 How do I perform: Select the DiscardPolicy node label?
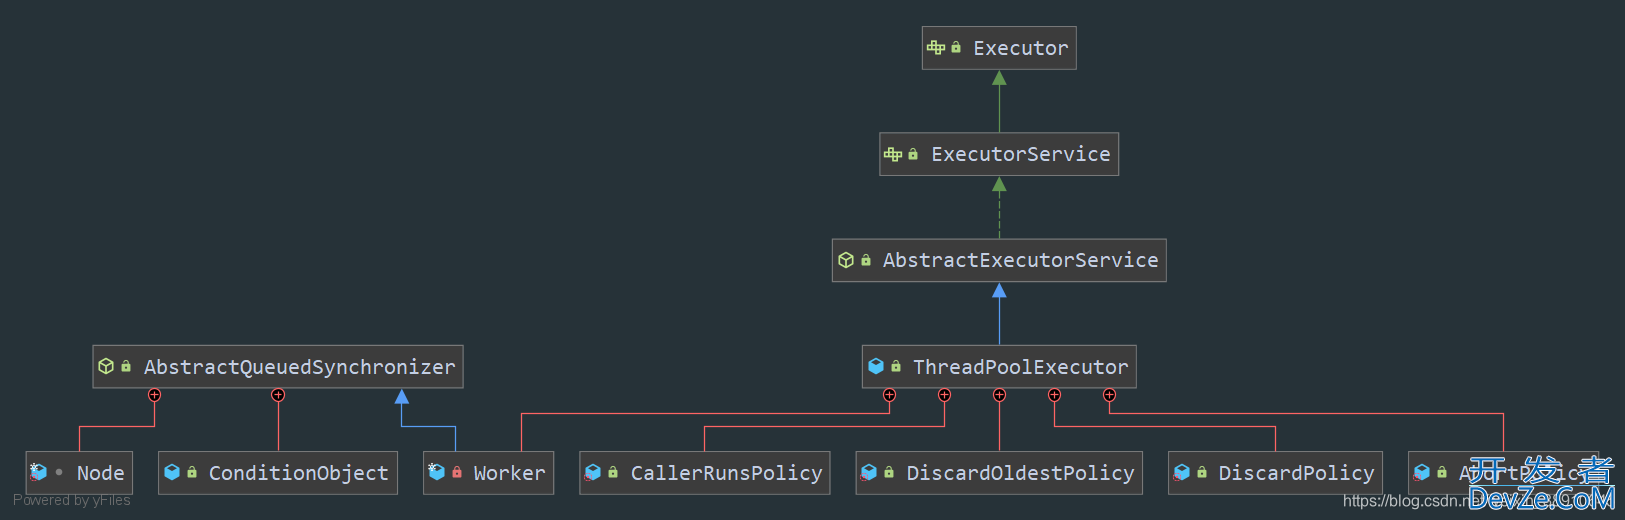[x=1296, y=473]
